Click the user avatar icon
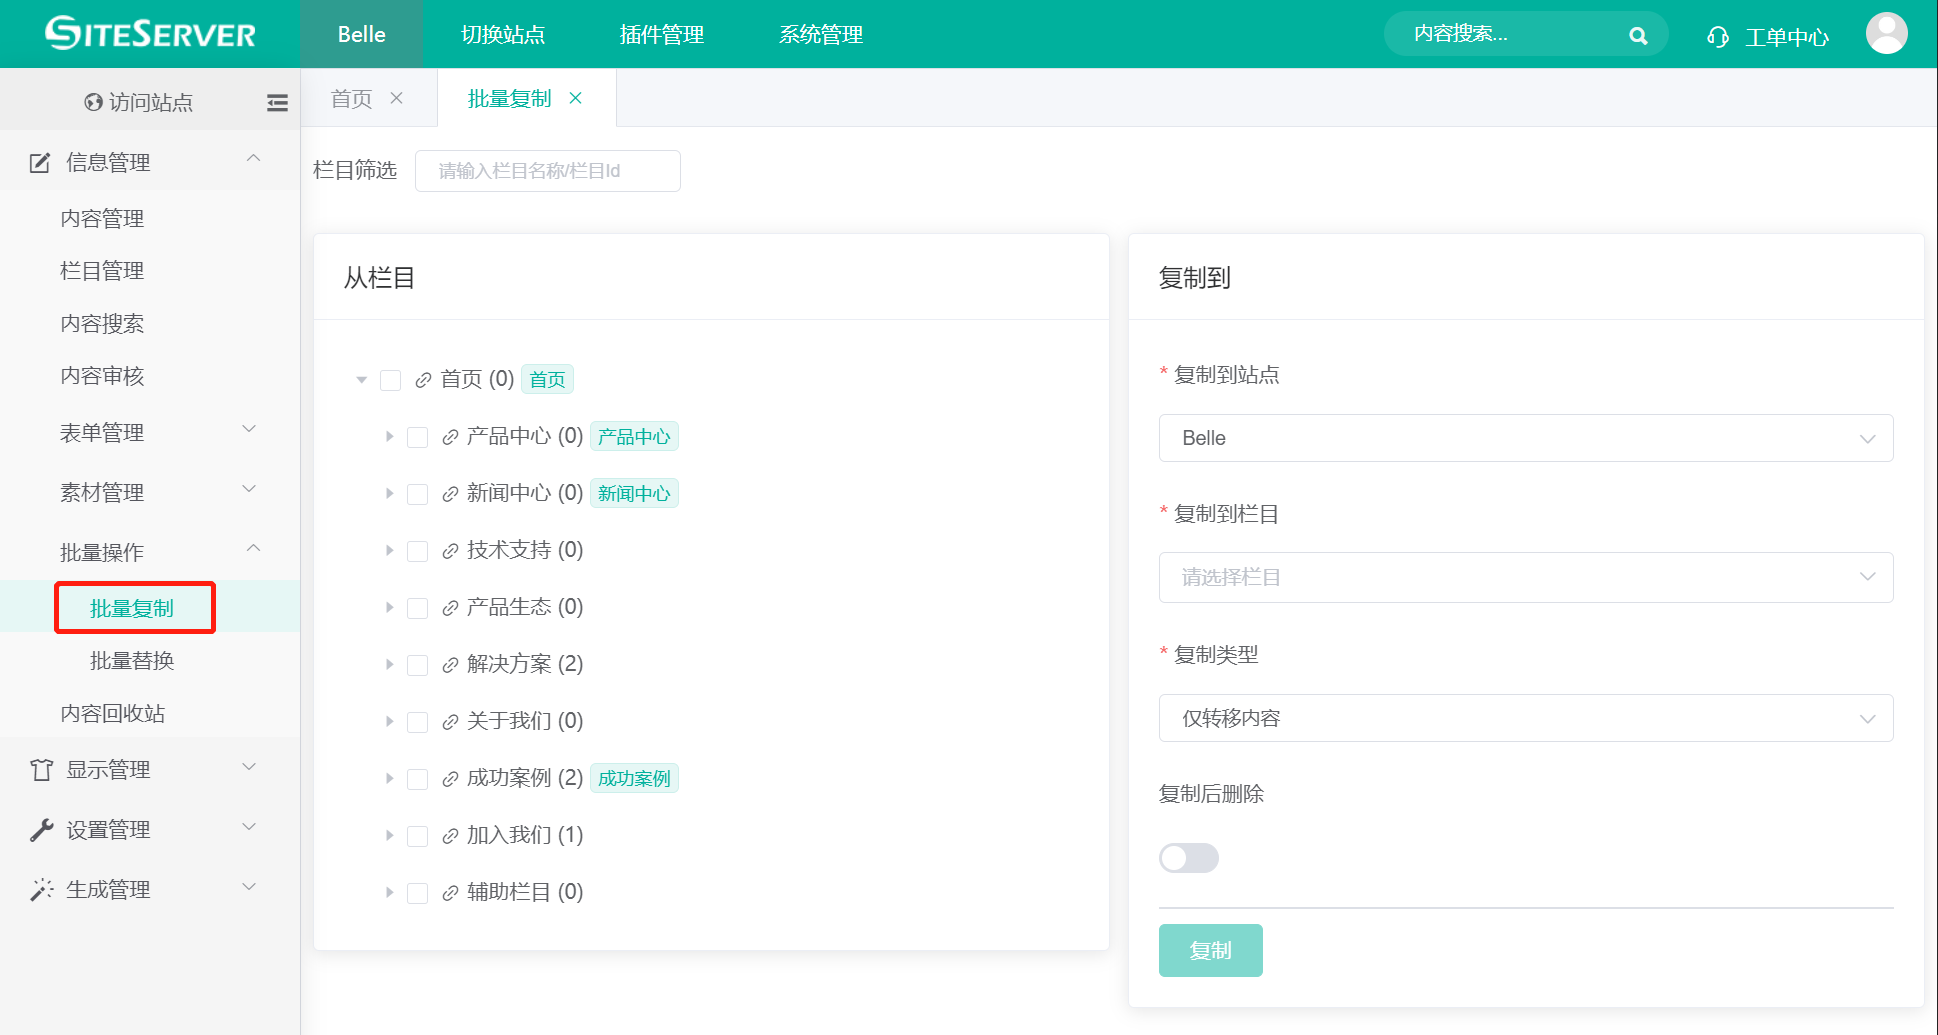 tap(1886, 34)
